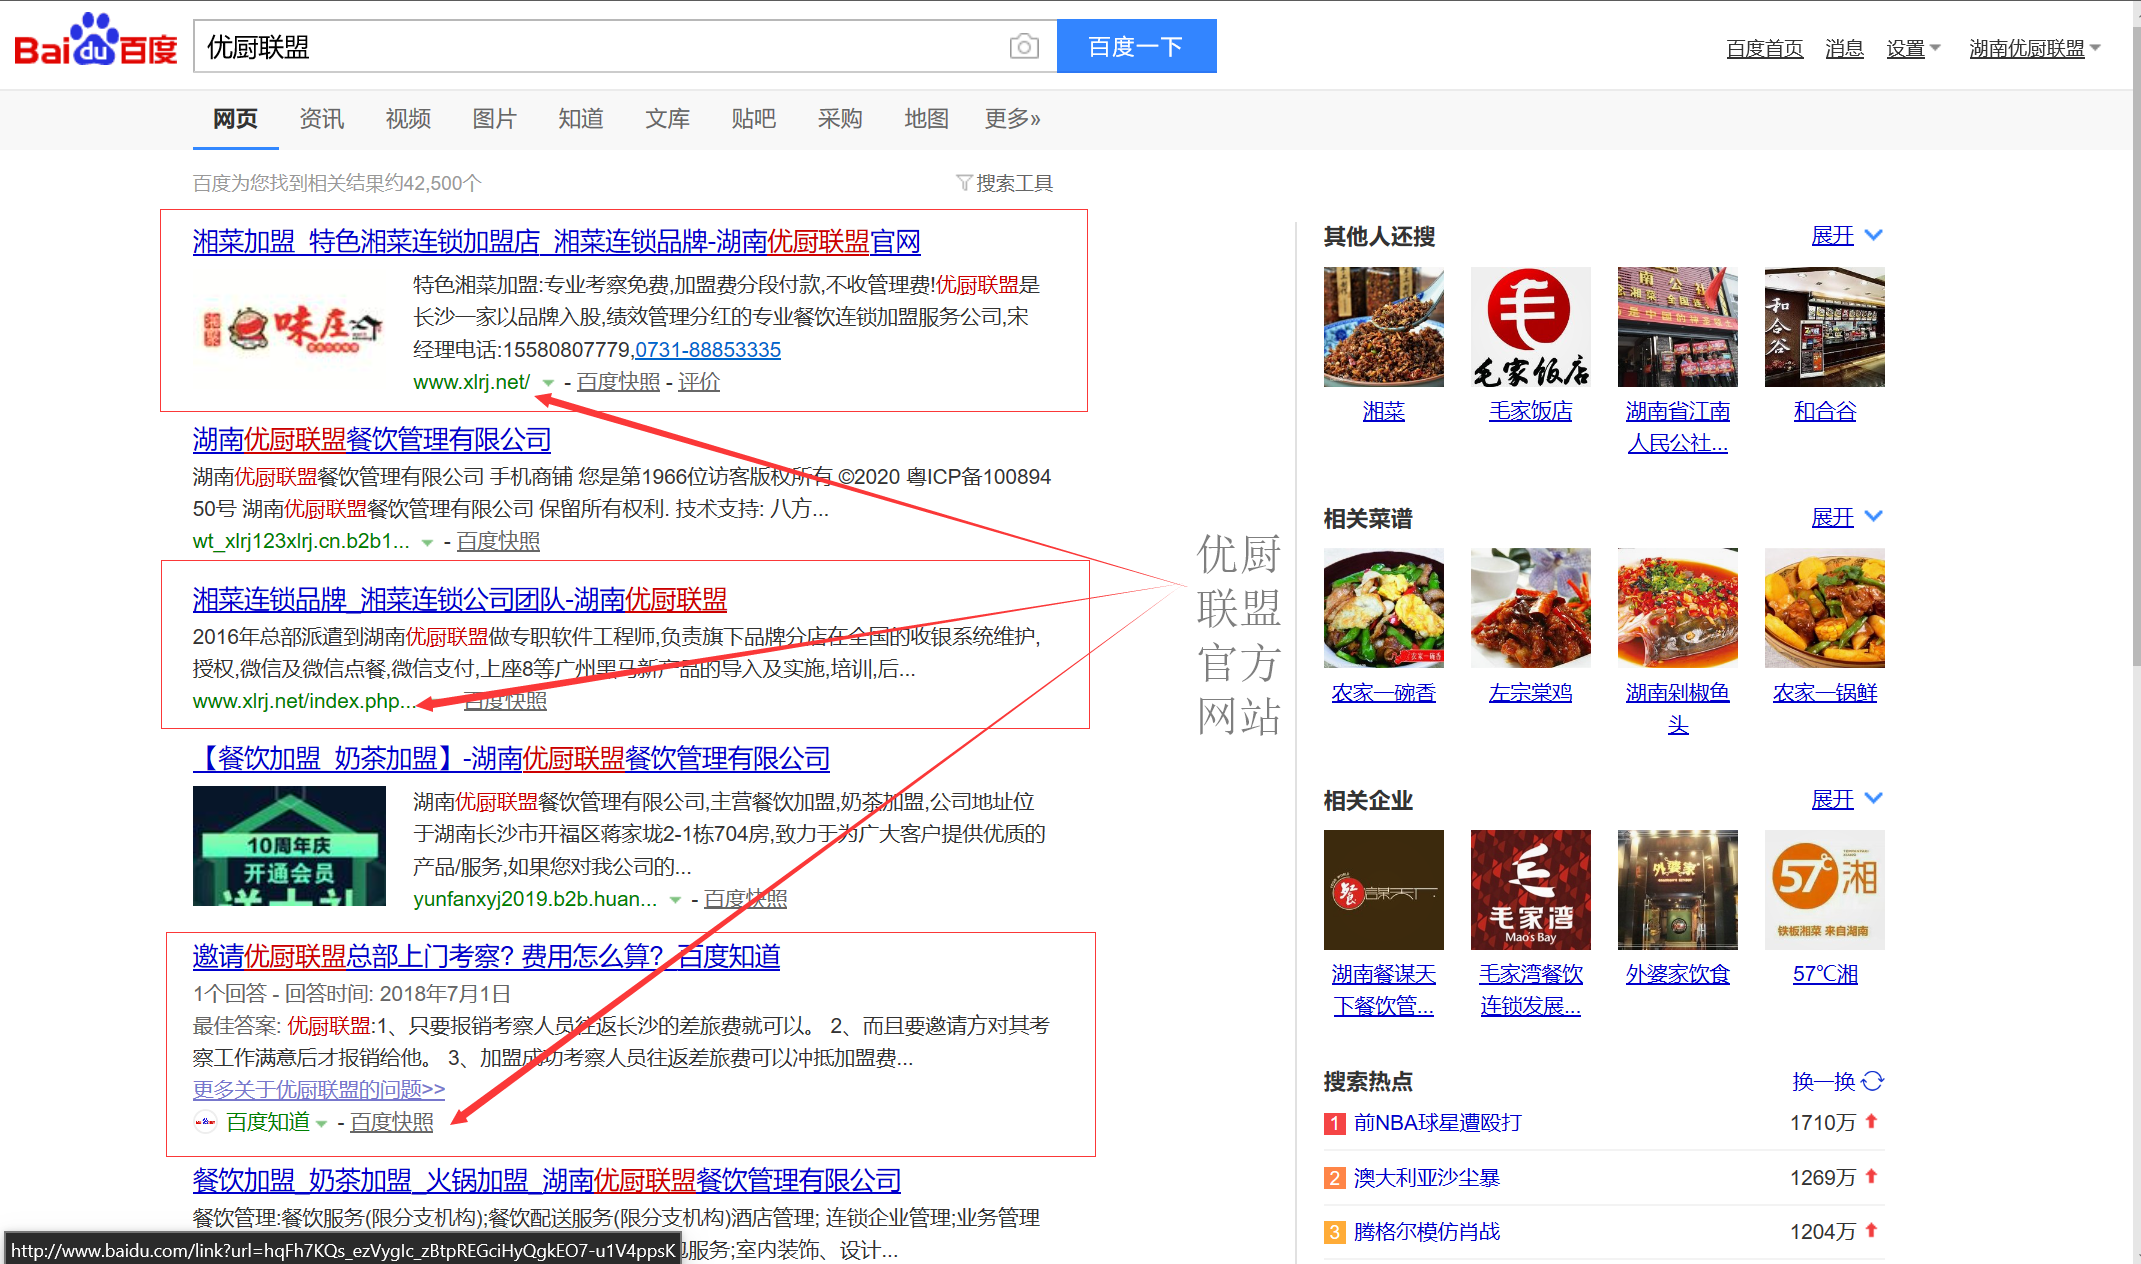Click Baidu Zhidao small source icon

coord(205,1122)
